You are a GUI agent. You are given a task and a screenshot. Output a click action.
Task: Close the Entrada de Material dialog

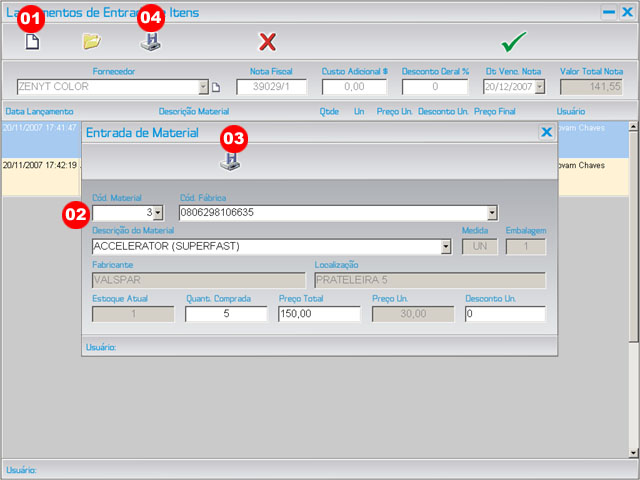pos(546,132)
